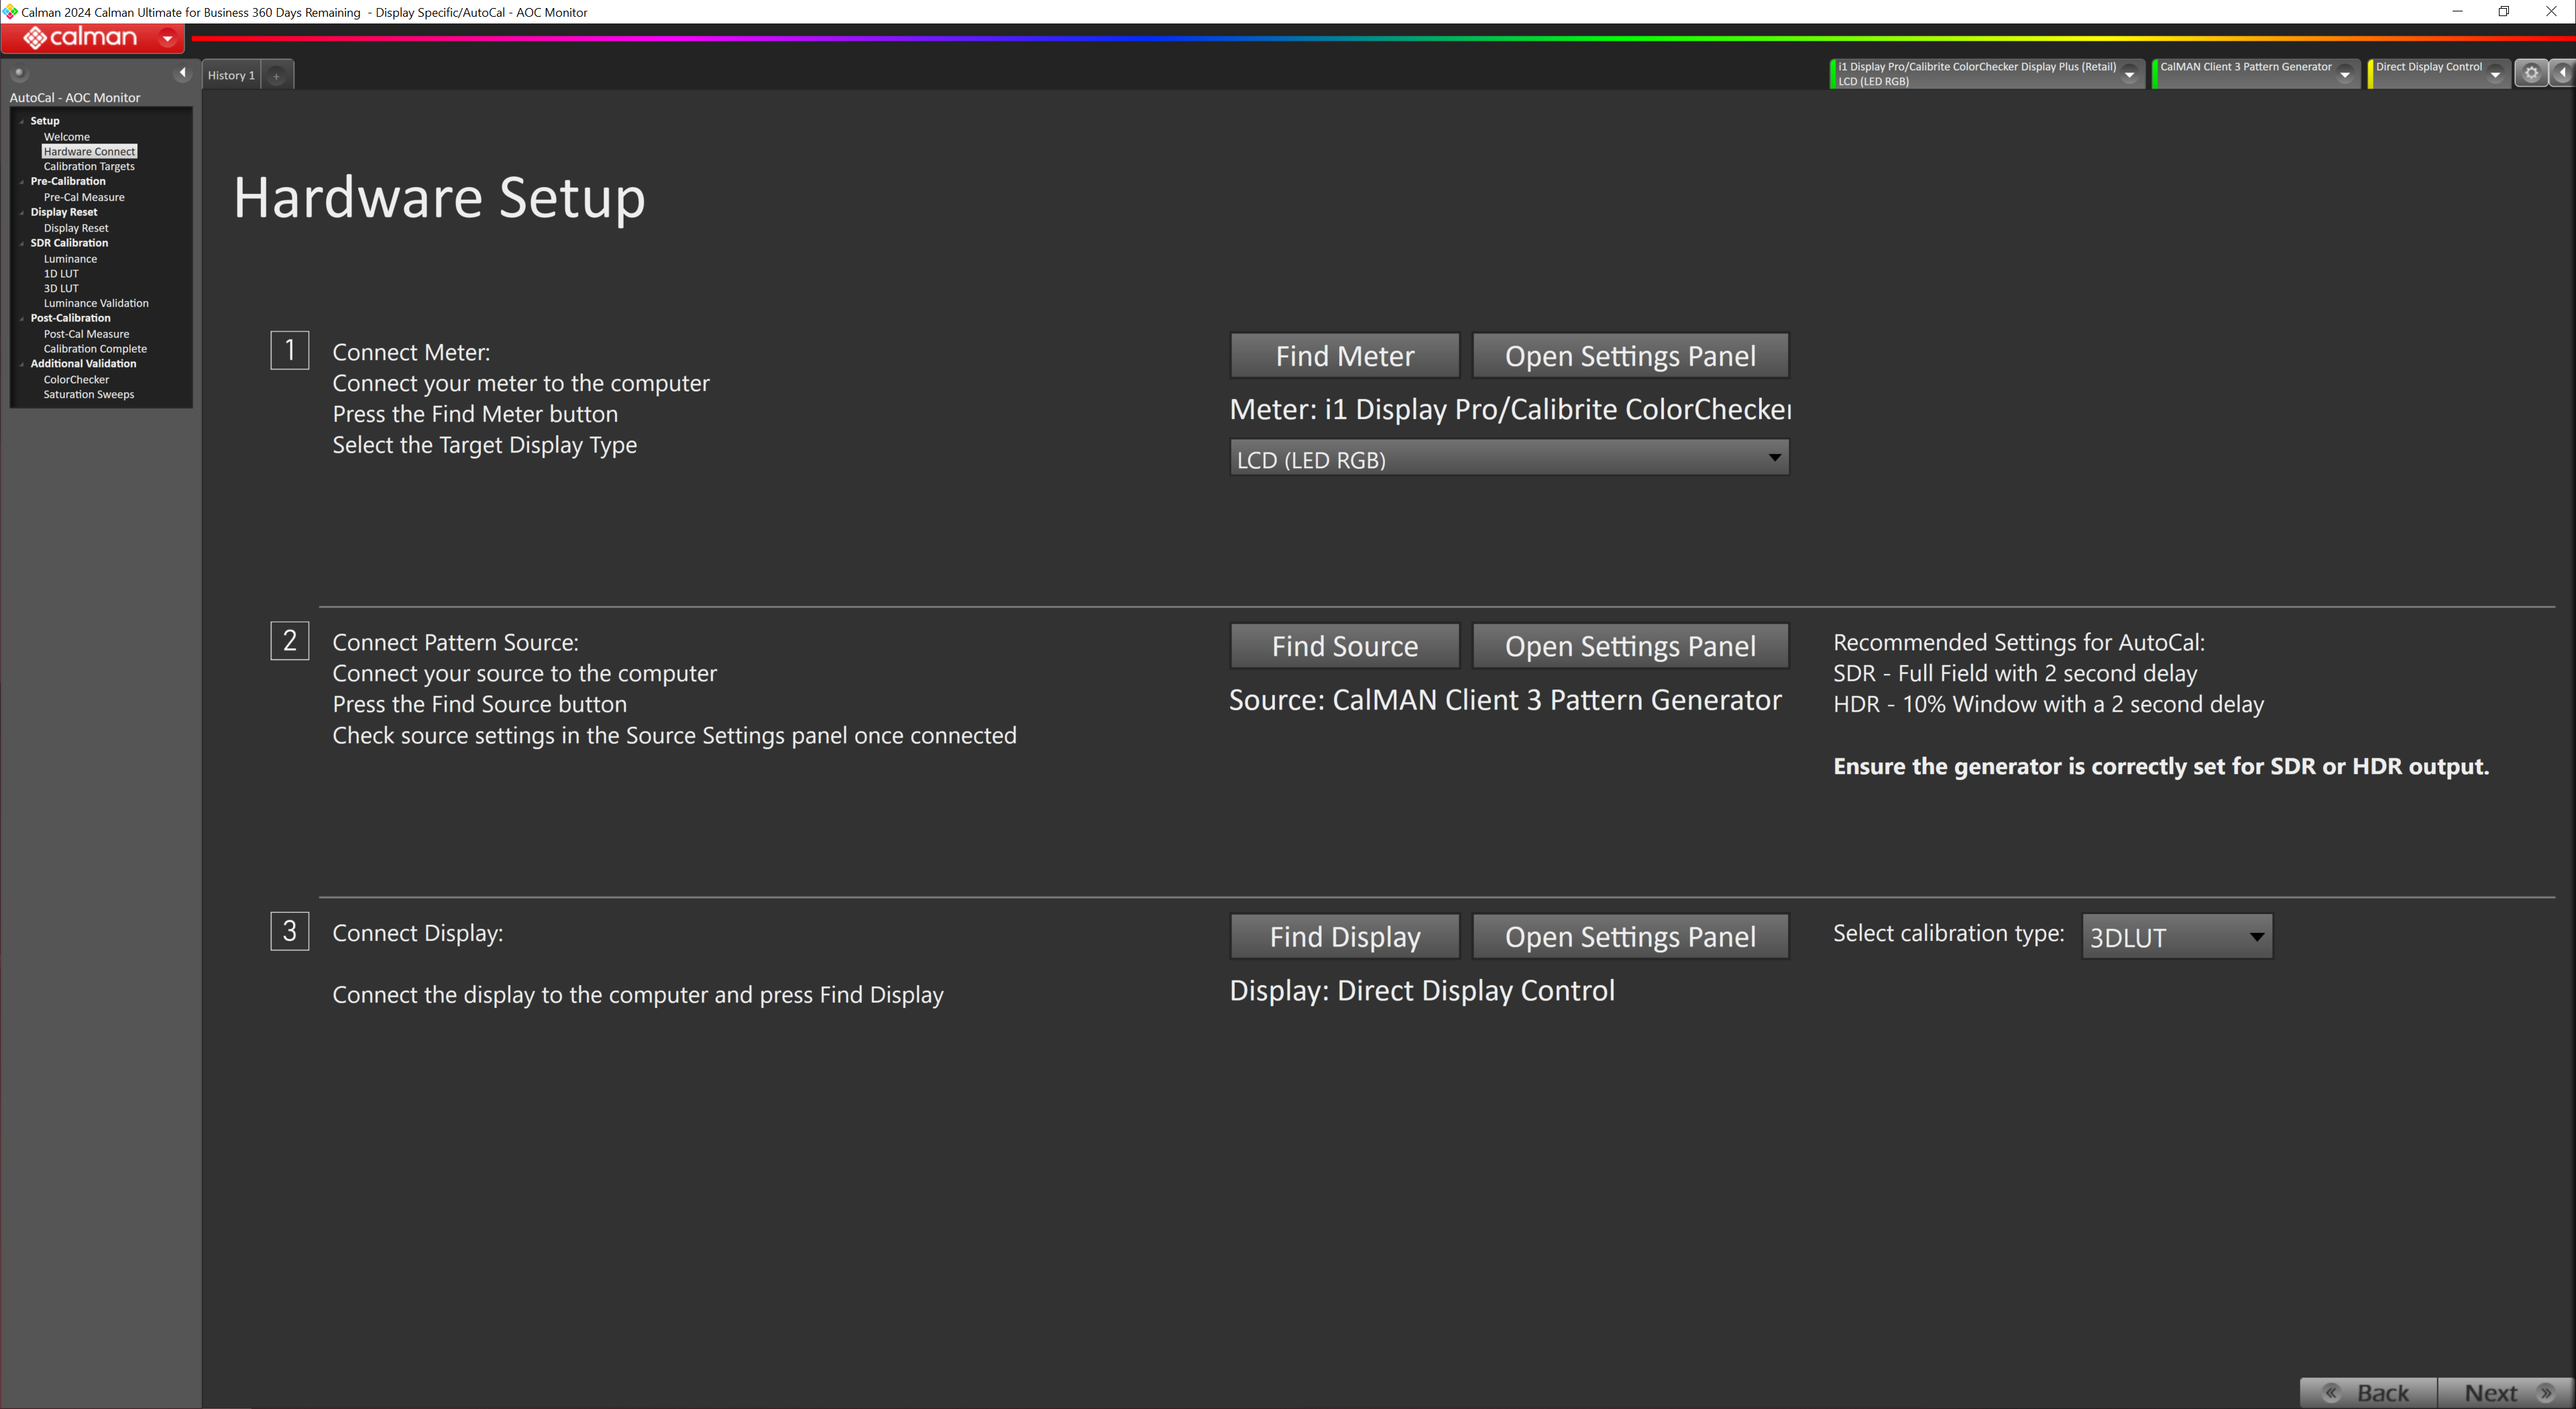The image size is (2576, 1409).
Task: Switch to the History 1 tab
Action: point(231,76)
